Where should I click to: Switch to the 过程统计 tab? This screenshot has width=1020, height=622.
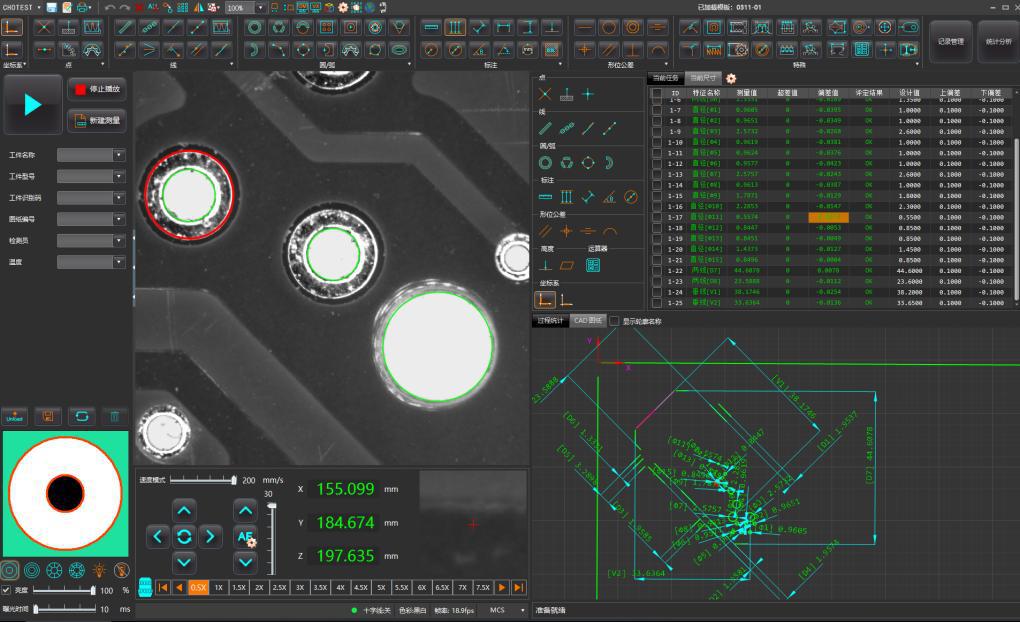(x=550, y=321)
